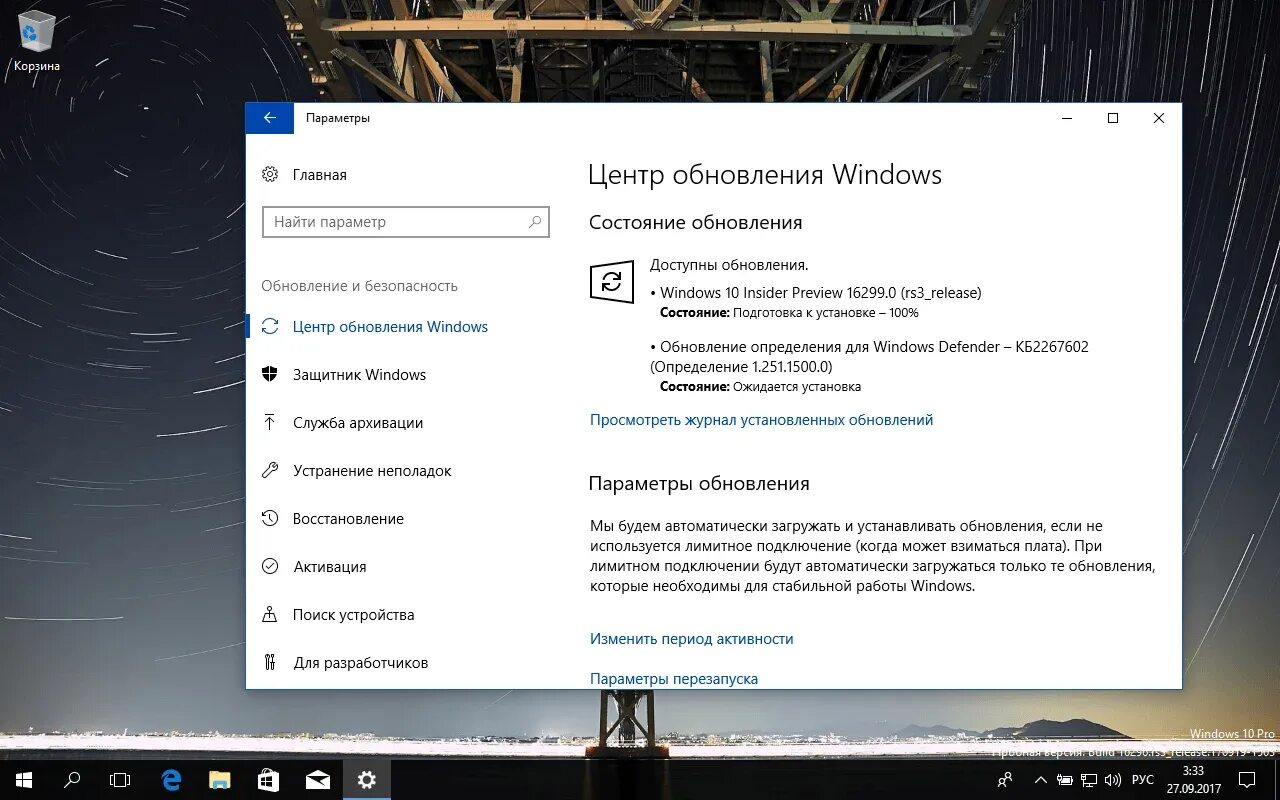Click the Settings gear on taskbar
Screen dimensions: 1280x800
click(367, 780)
